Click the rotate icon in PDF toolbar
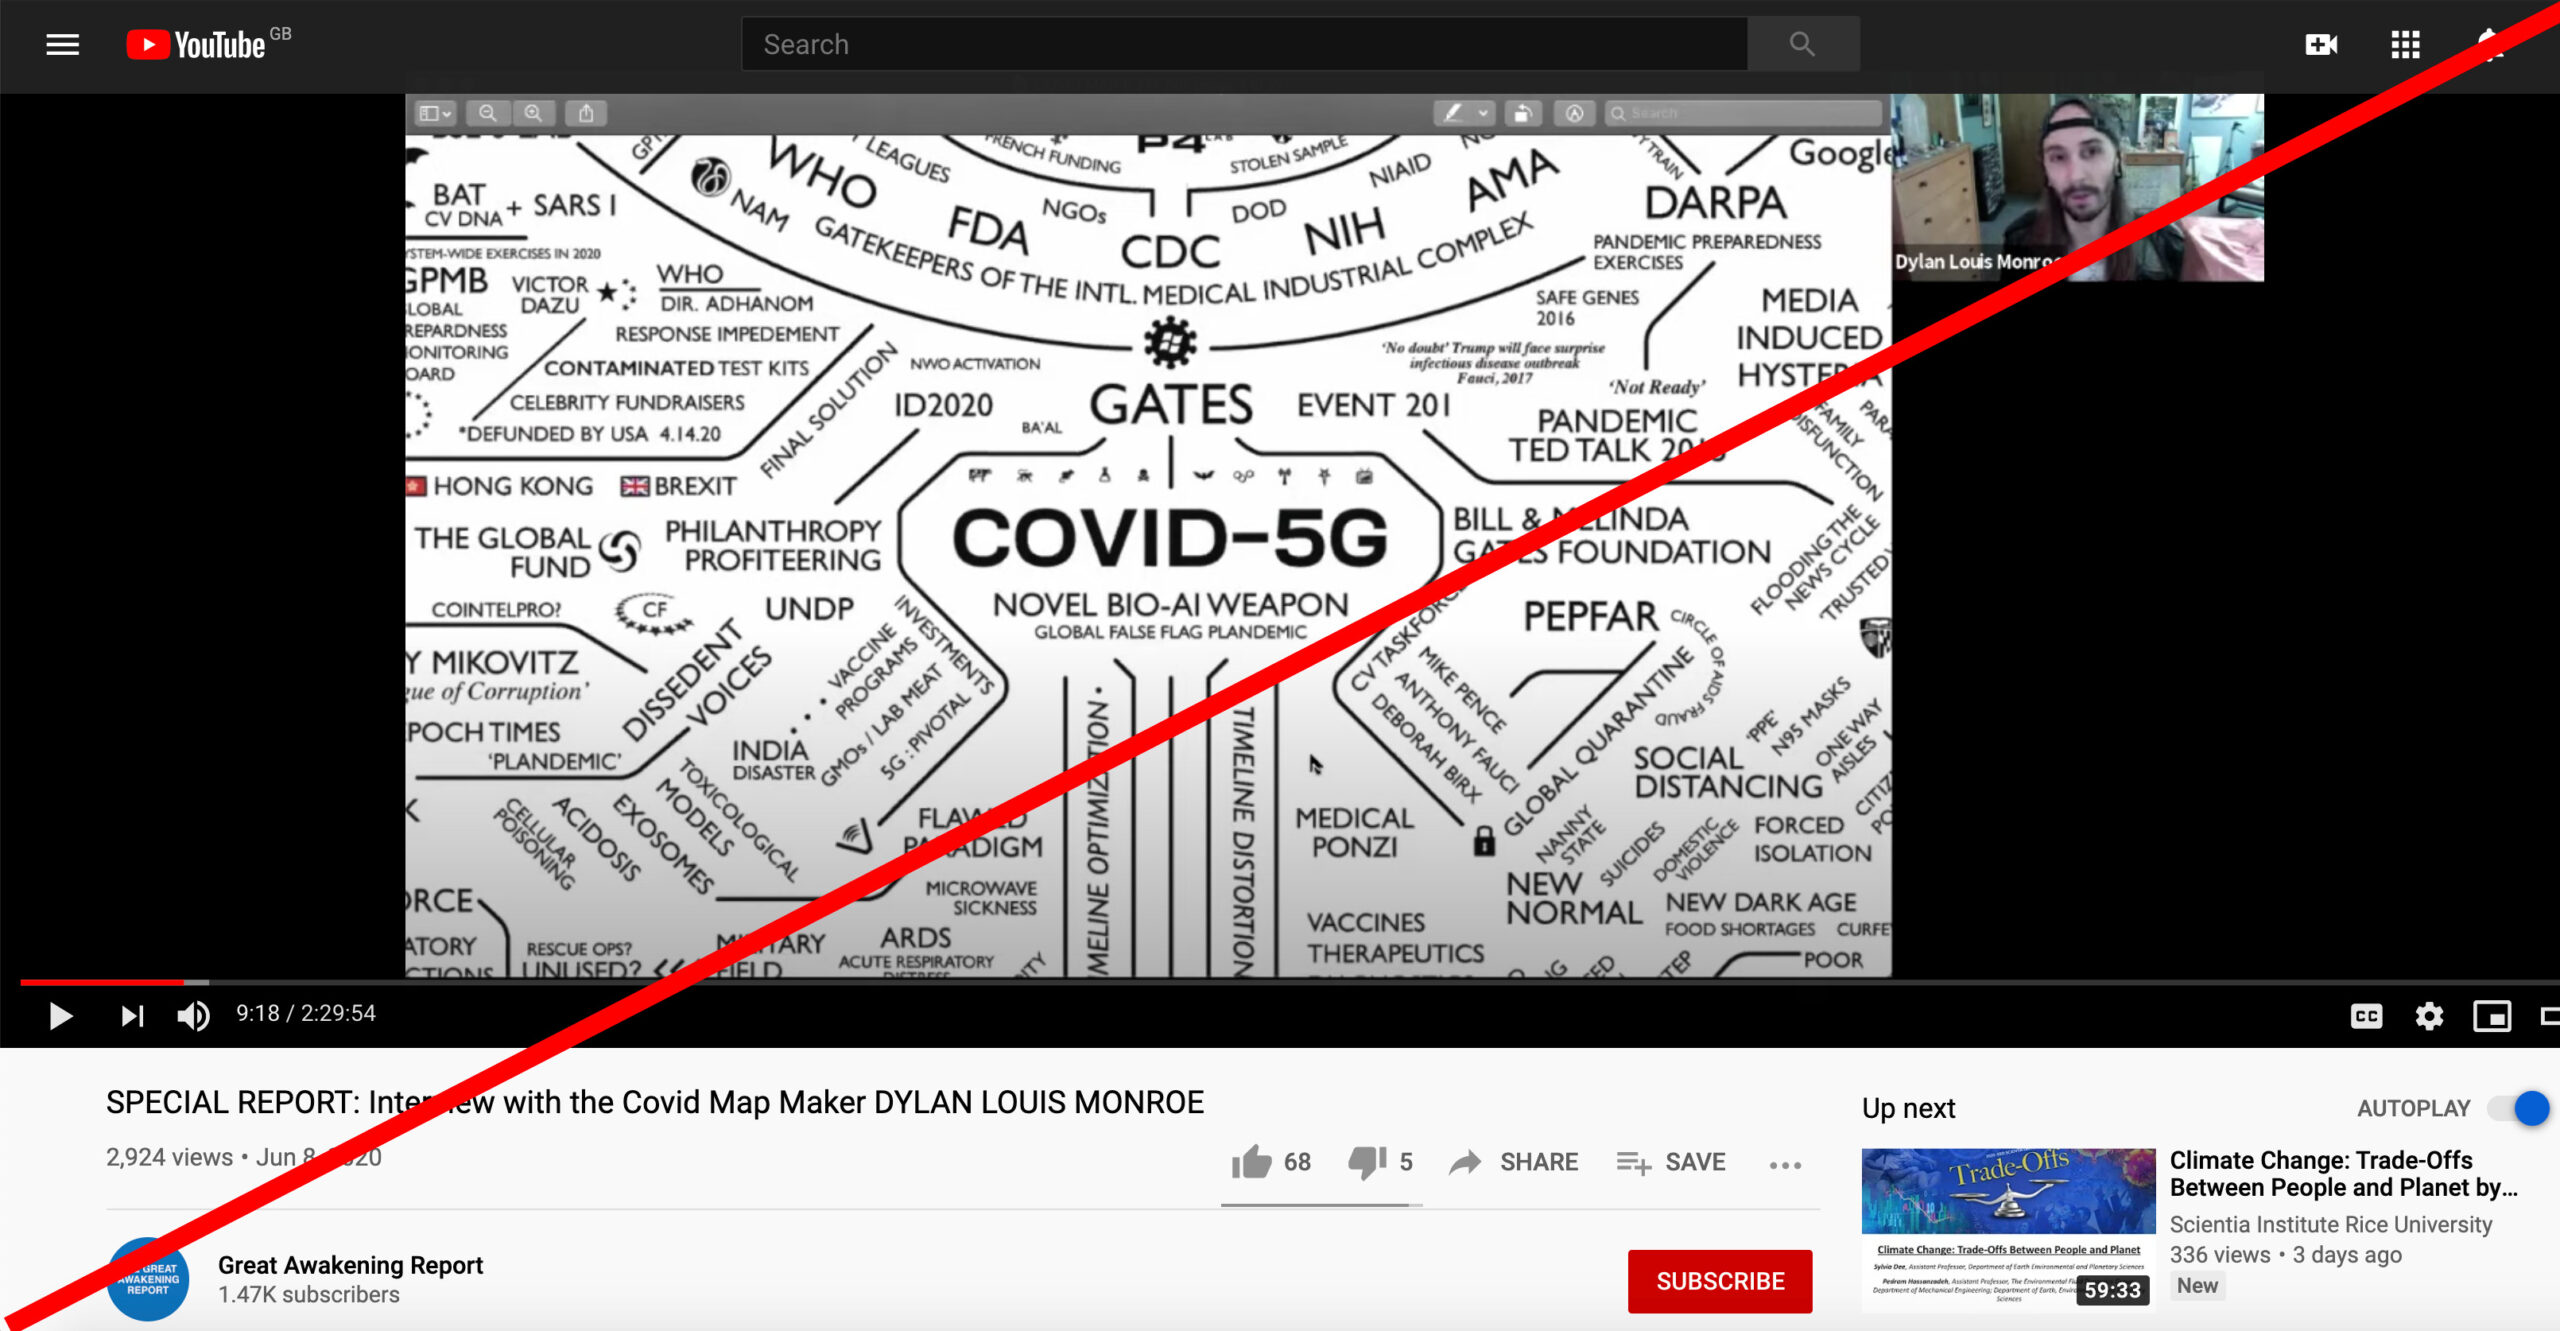This screenshot has width=2560, height=1331. tap(1523, 113)
